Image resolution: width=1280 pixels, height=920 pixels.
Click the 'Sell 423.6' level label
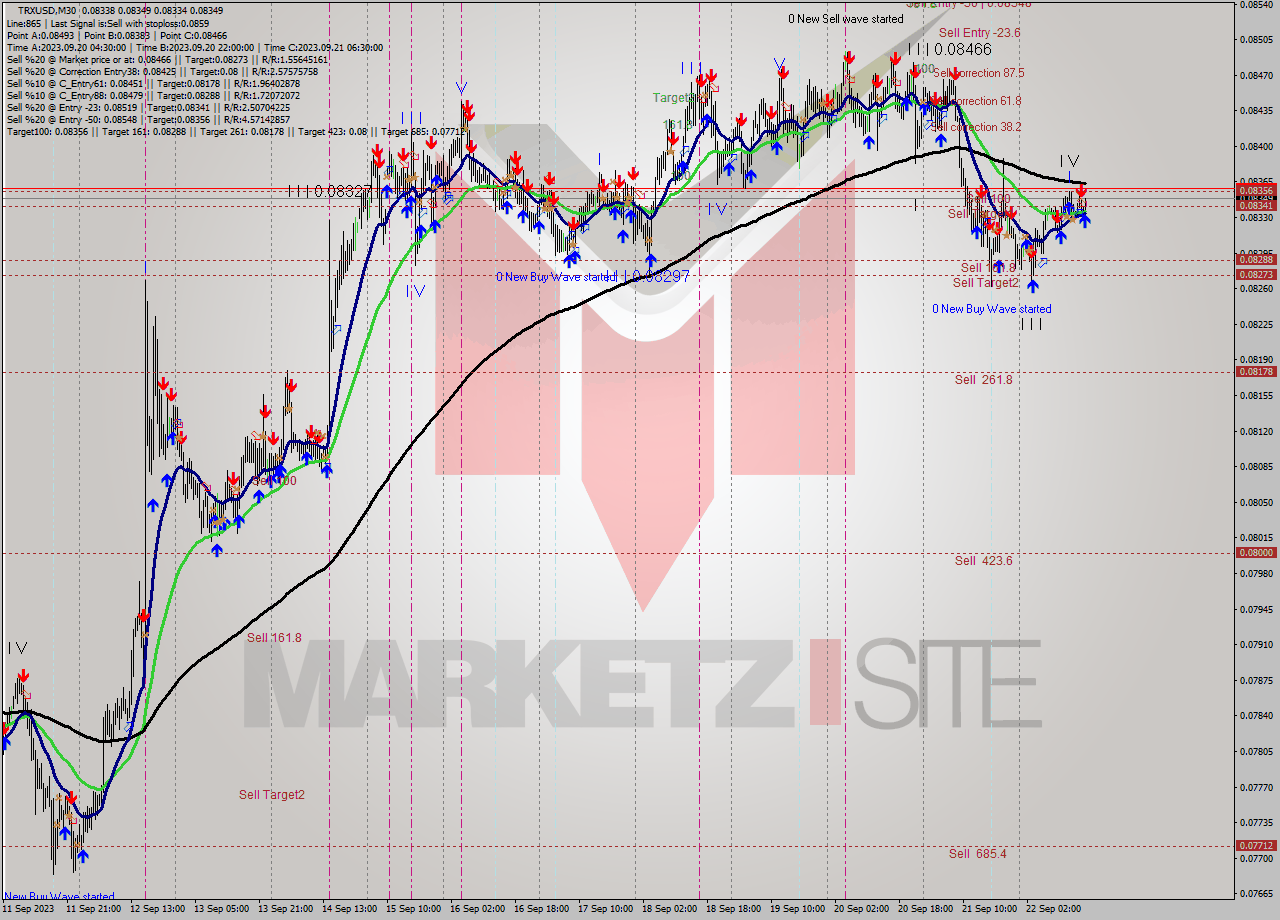click(x=983, y=561)
